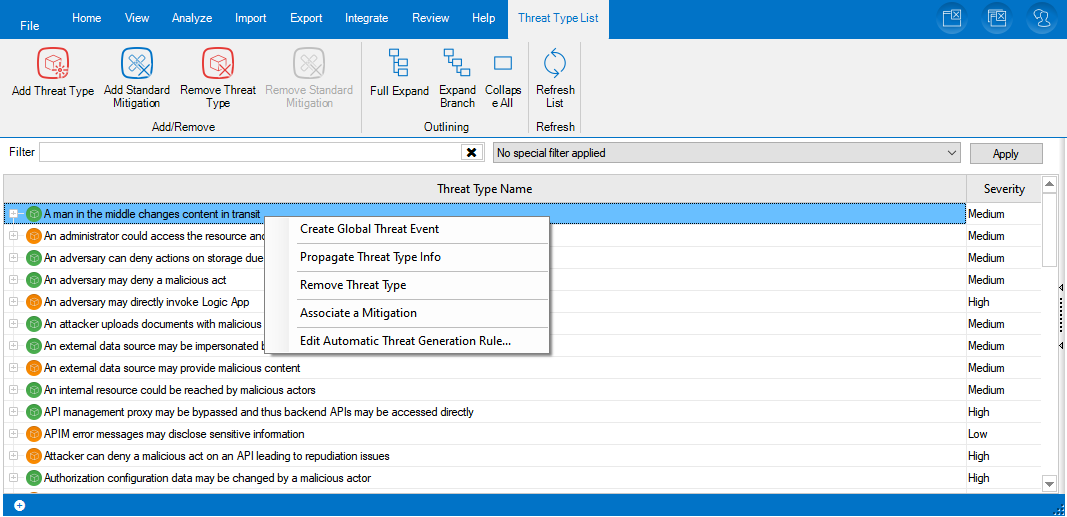The width and height of the screenshot is (1067, 517).
Task: Choose Associate a Mitigation from context menu
Action: tap(358, 313)
